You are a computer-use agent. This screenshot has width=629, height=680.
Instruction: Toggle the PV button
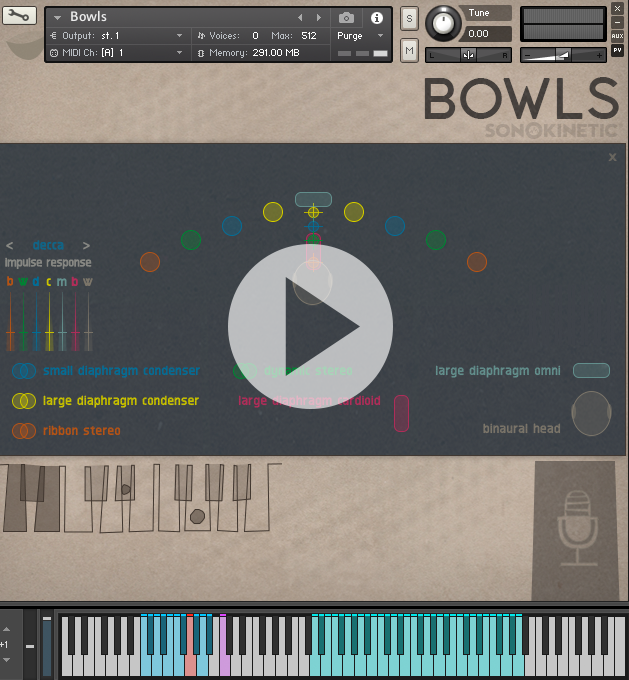(617, 50)
